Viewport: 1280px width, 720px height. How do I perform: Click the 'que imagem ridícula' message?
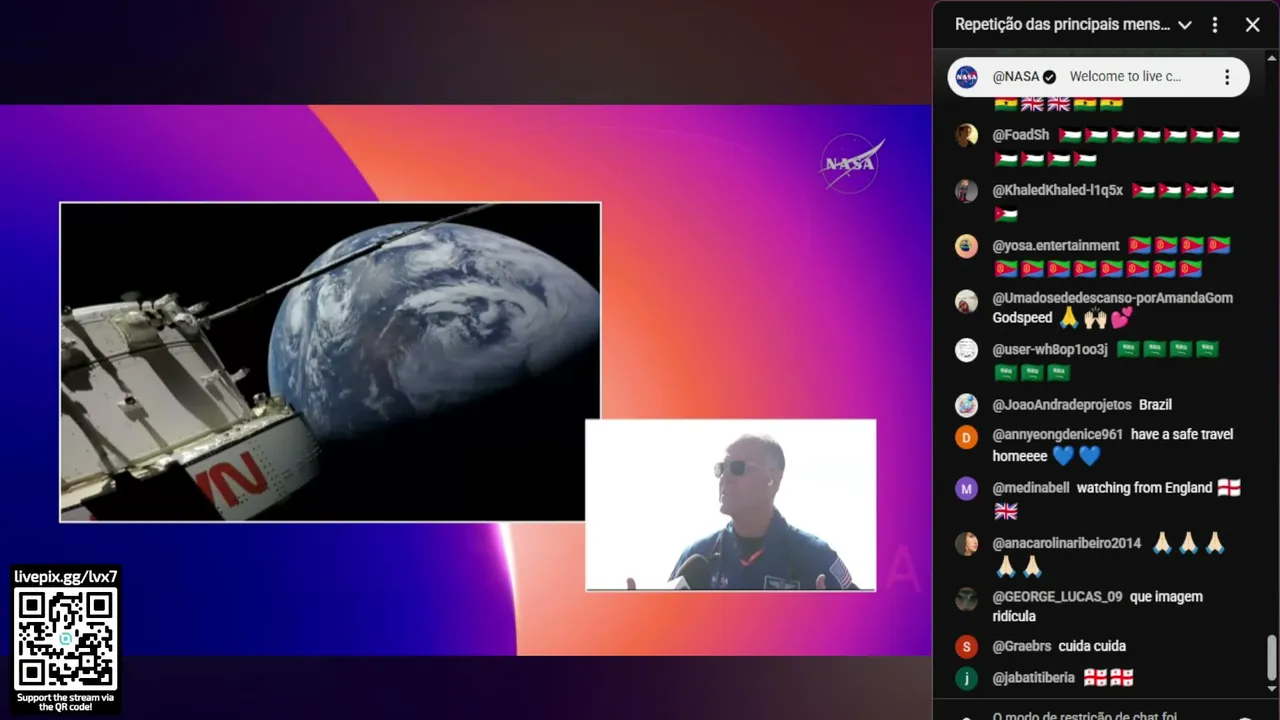tap(1097, 607)
